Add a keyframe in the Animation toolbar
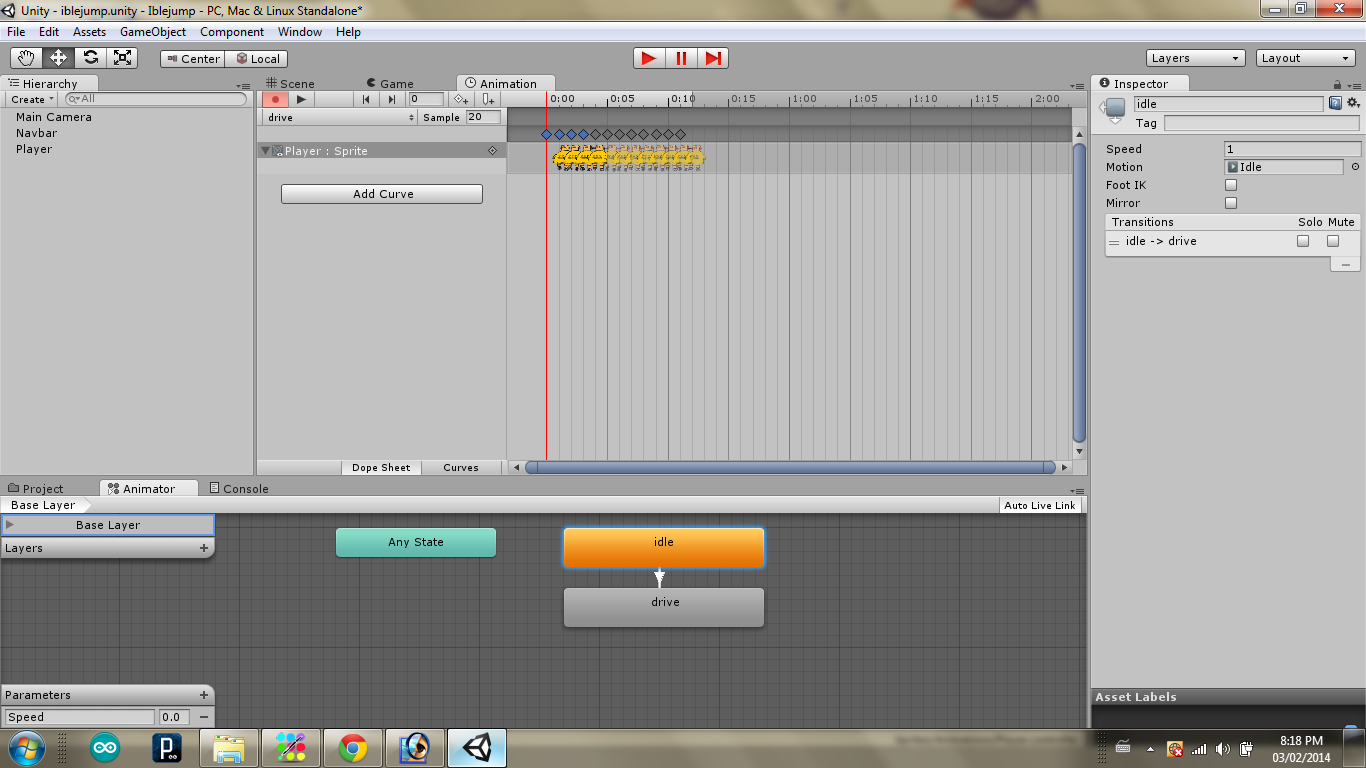The image size is (1366, 768). pyautogui.click(x=461, y=99)
